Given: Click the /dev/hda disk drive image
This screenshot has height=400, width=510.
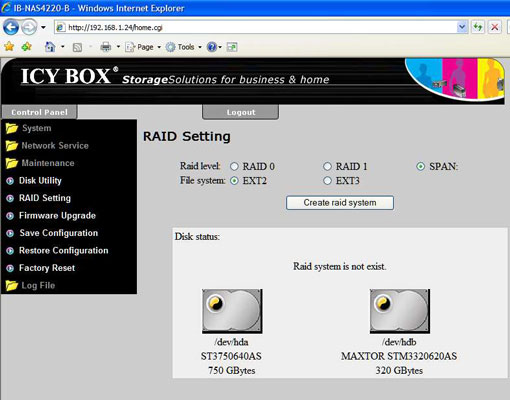Looking at the screenshot, I should tap(232, 311).
